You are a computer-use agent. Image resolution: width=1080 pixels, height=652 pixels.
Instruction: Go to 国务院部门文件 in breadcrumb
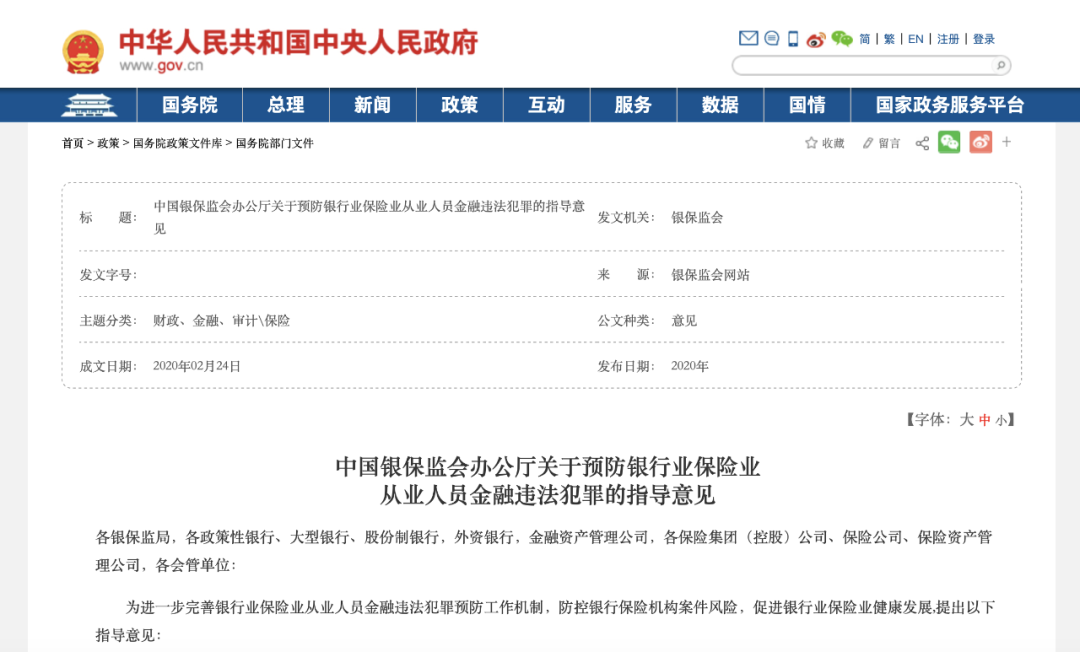pyautogui.click(x=274, y=143)
